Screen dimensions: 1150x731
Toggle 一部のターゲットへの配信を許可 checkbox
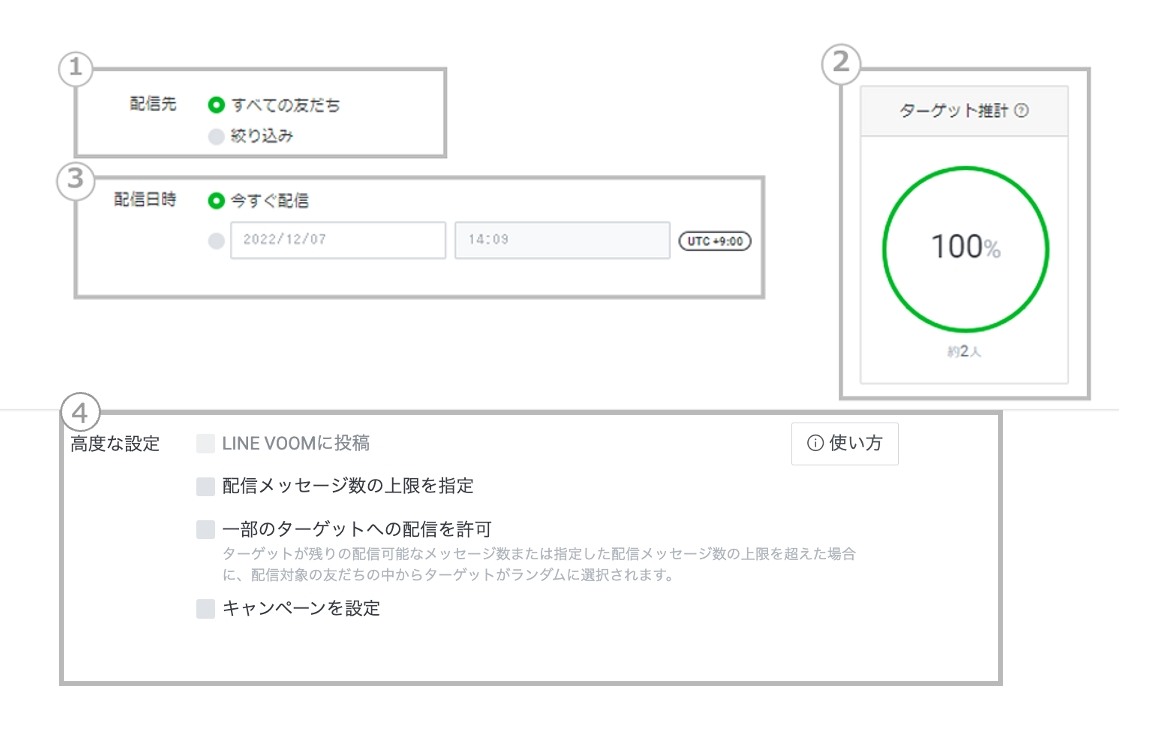point(205,529)
